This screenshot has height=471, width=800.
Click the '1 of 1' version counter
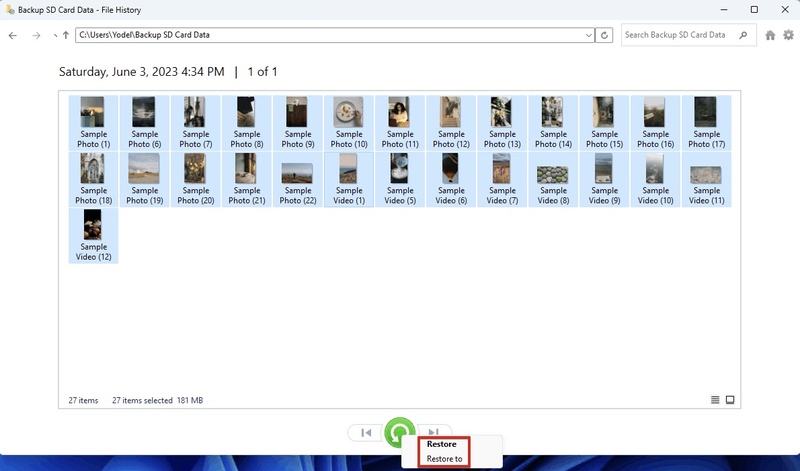[262, 72]
